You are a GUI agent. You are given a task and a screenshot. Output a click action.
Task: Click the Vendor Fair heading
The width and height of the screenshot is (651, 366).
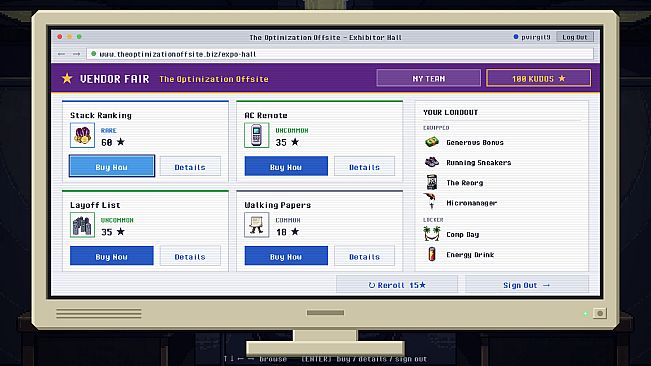point(115,79)
